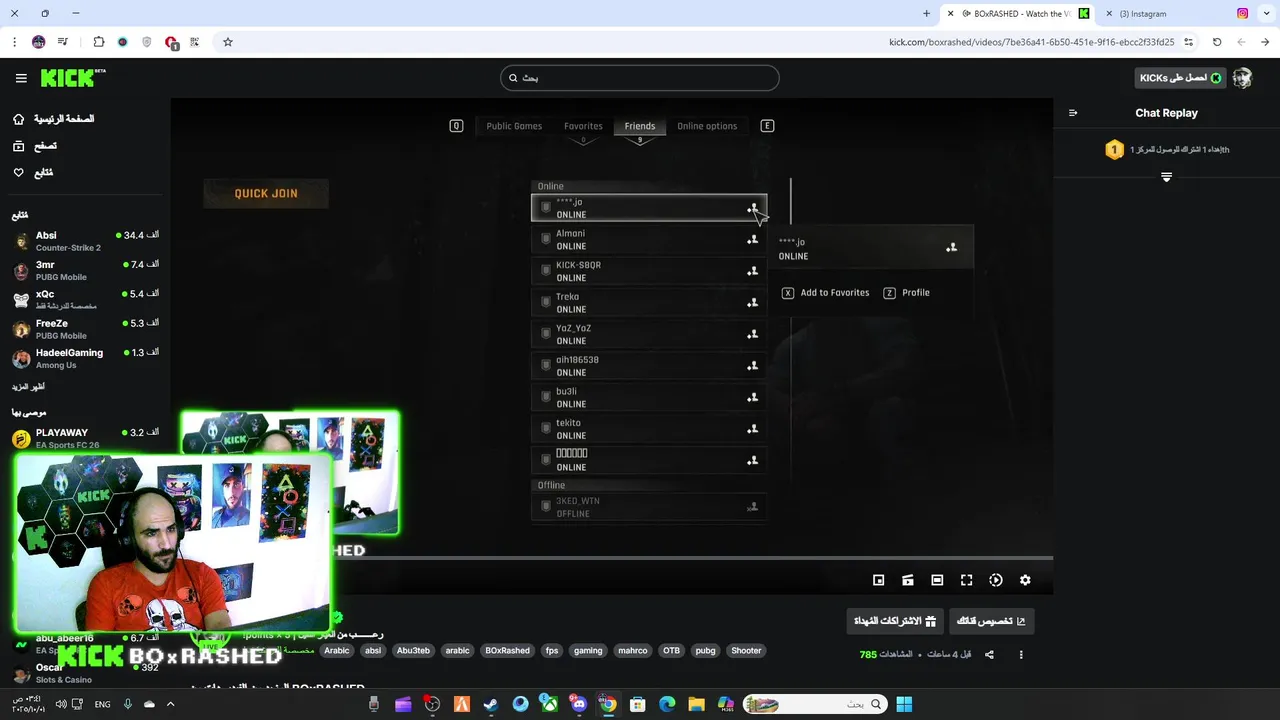1280x720 pixels.
Task: Click the gift subscriptions button
Action: click(x=894, y=621)
